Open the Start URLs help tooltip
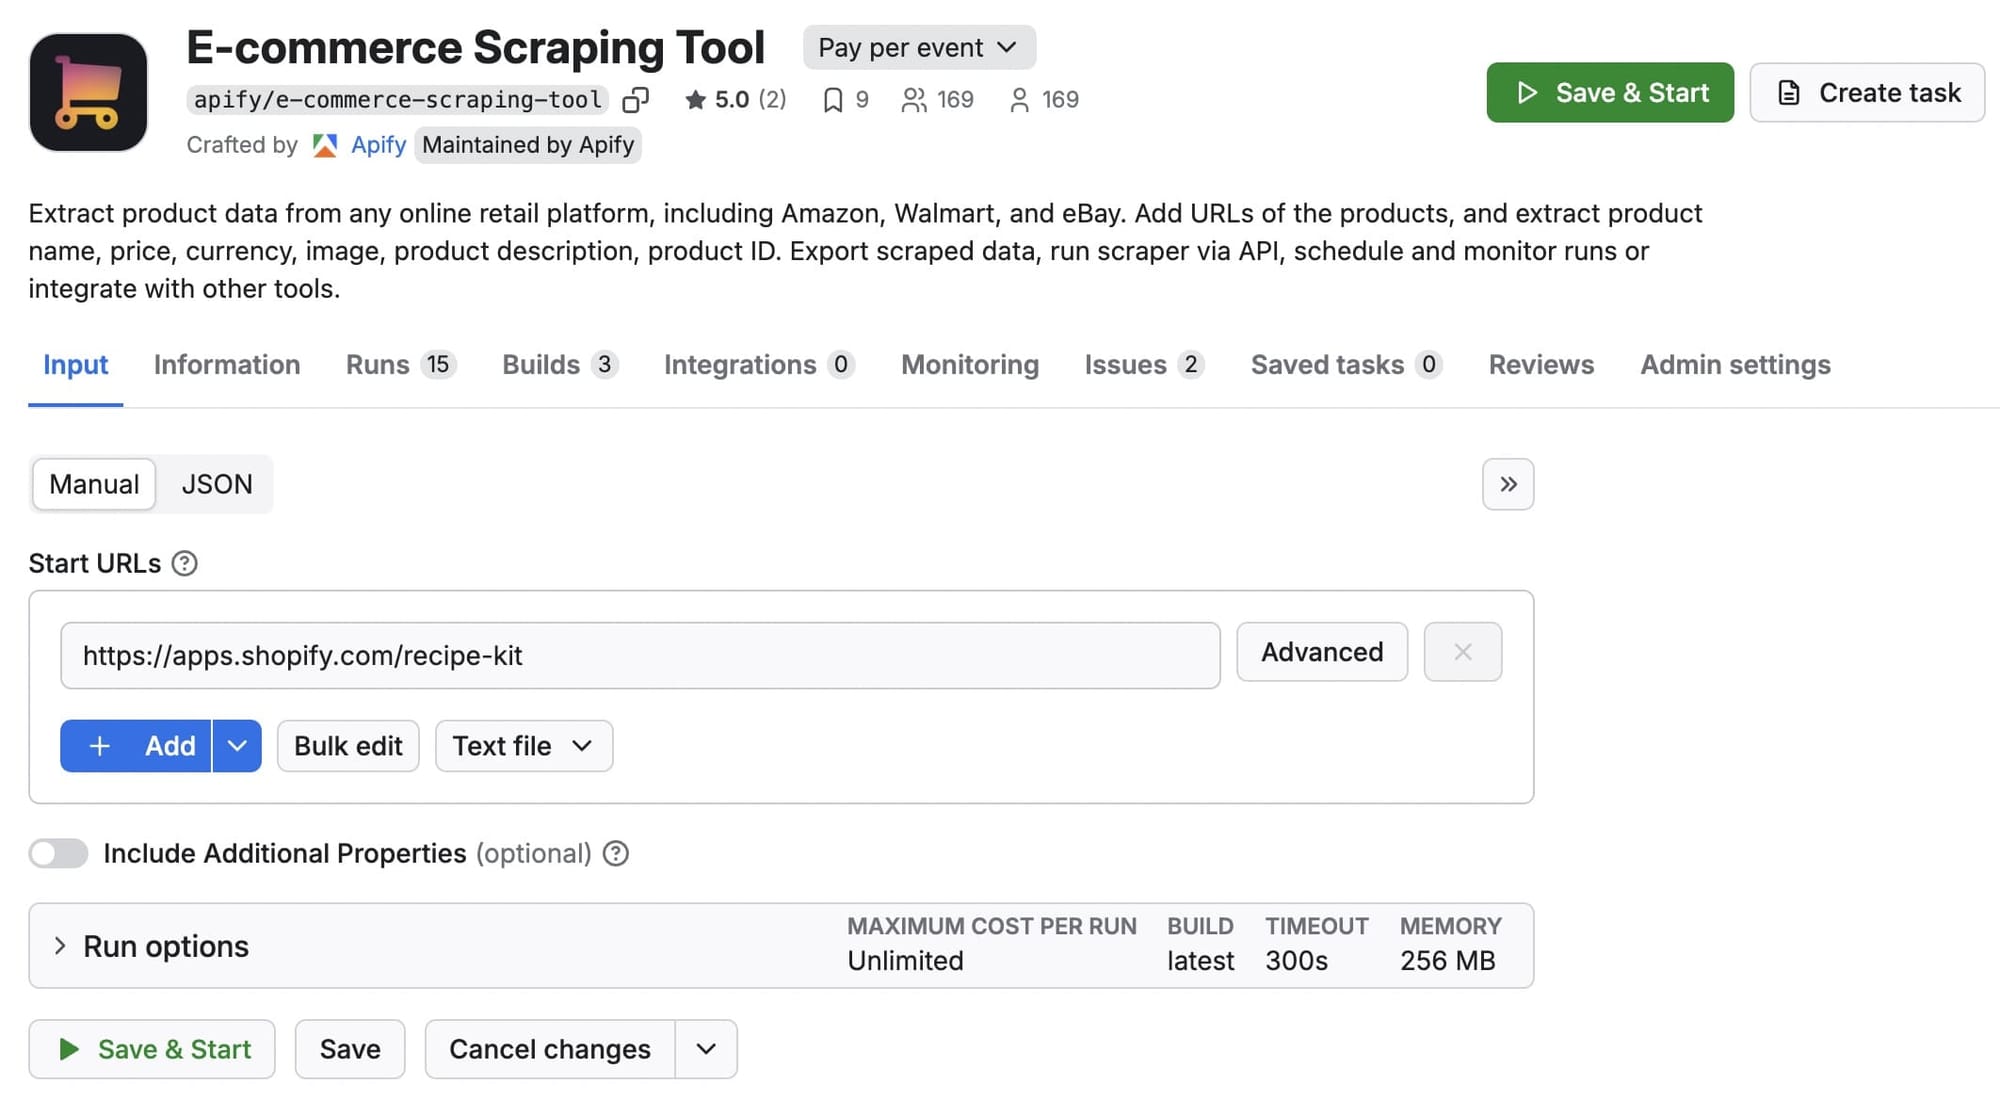The height and width of the screenshot is (1104, 2000). [184, 563]
